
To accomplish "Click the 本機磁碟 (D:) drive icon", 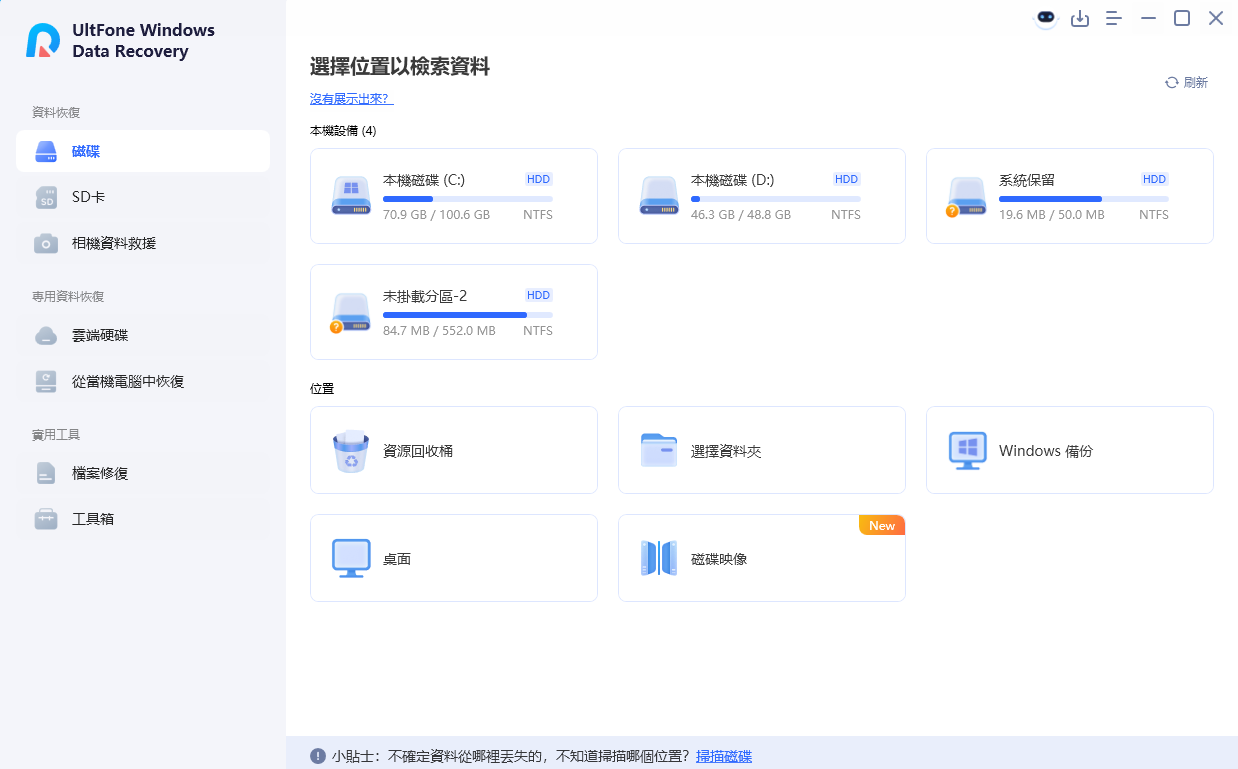I will 659,196.
